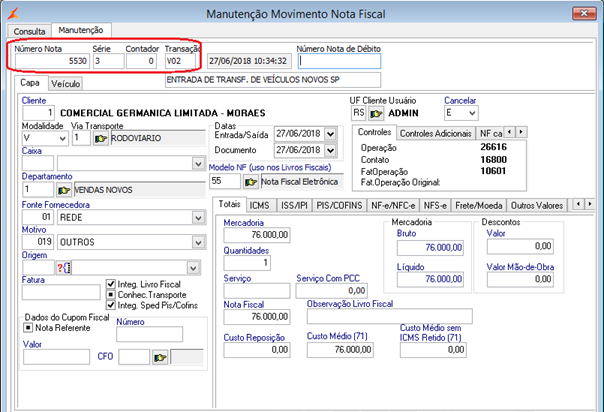
Task: Click the Cupom Fiscal Número field
Action: [x=149, y=335]
